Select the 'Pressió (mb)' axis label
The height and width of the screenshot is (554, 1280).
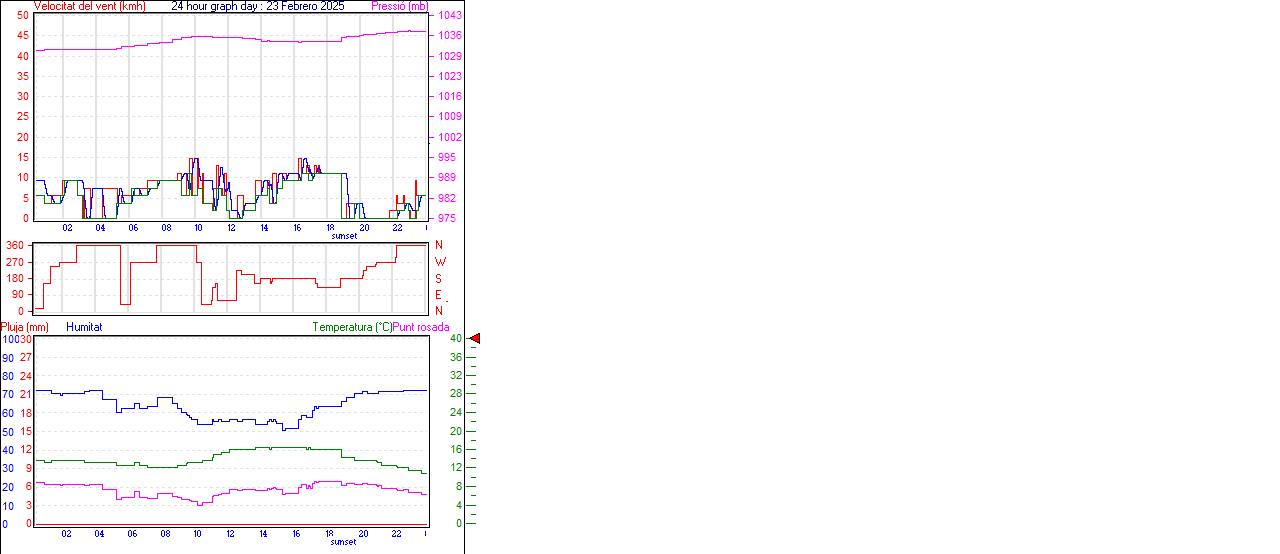point(398,6)
